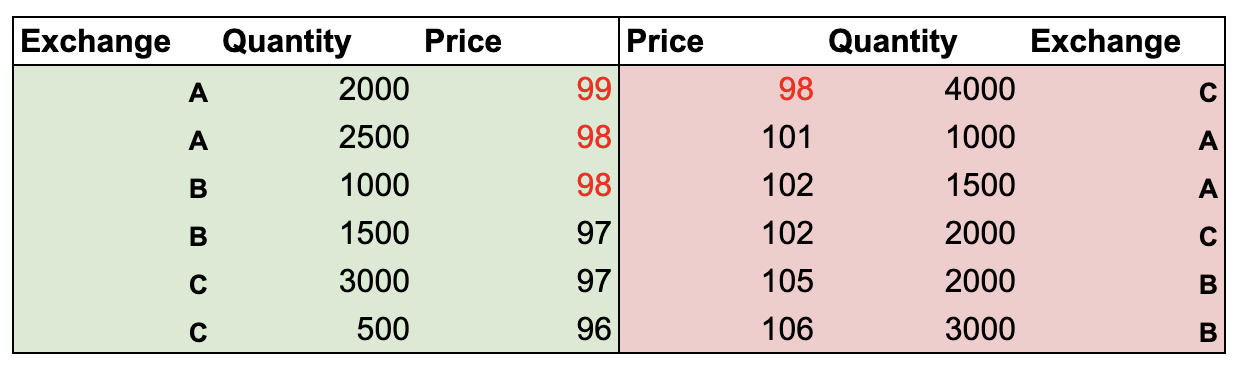This screenshot has width=1240, height=372.
Task: Click the 4000 quantity cell
Action: click(x=979, y=90)
